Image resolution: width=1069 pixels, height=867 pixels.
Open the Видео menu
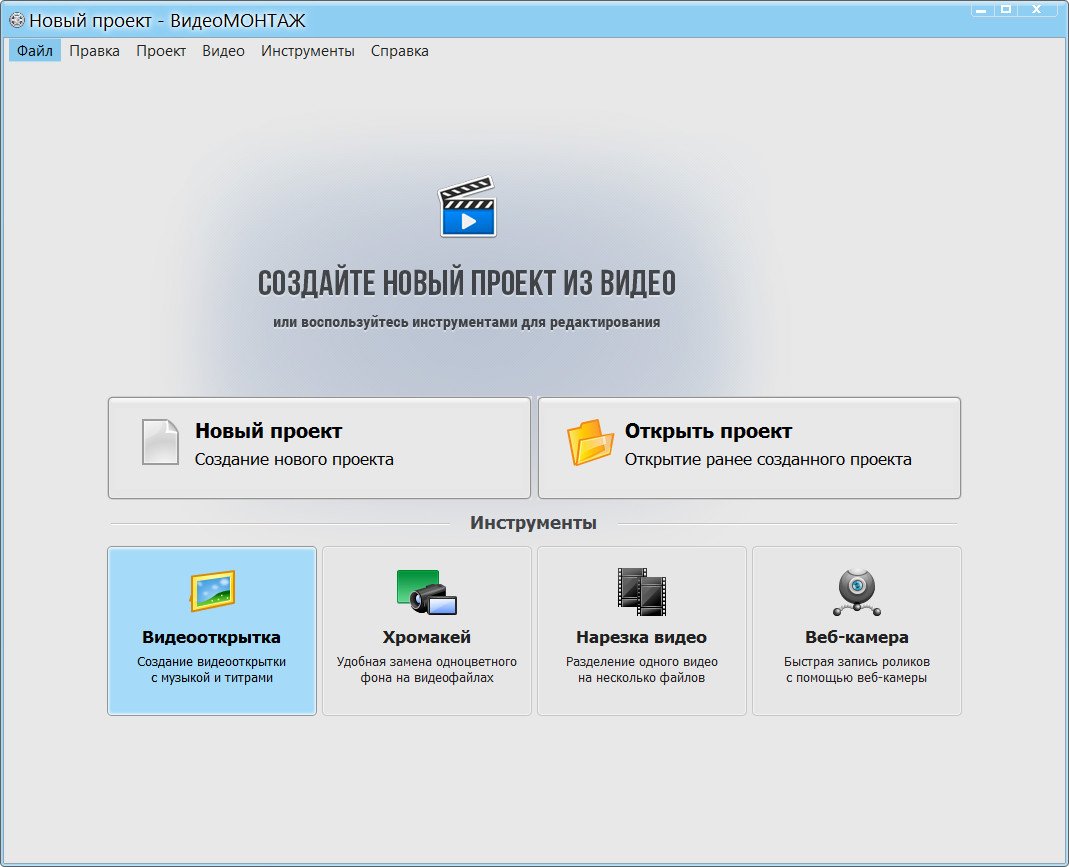click(223, 51)
